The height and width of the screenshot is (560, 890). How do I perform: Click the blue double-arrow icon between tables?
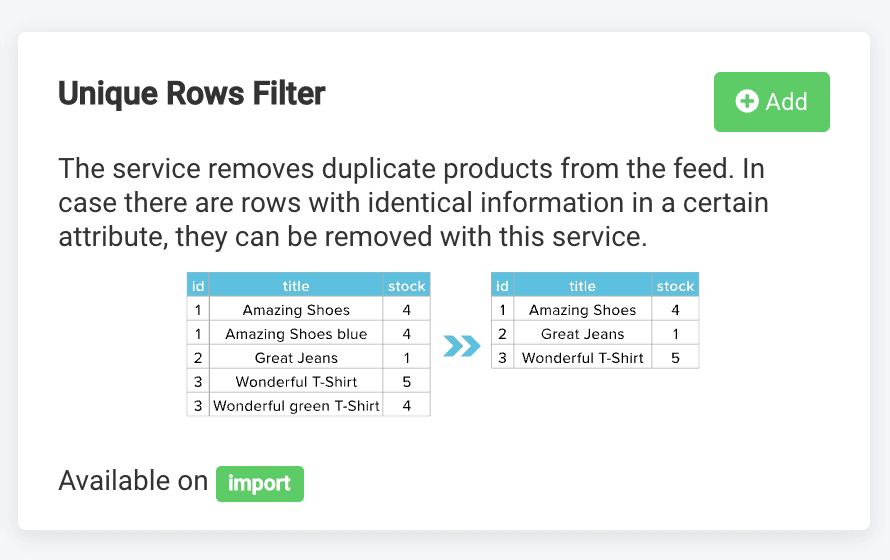(x=461, y=346)
